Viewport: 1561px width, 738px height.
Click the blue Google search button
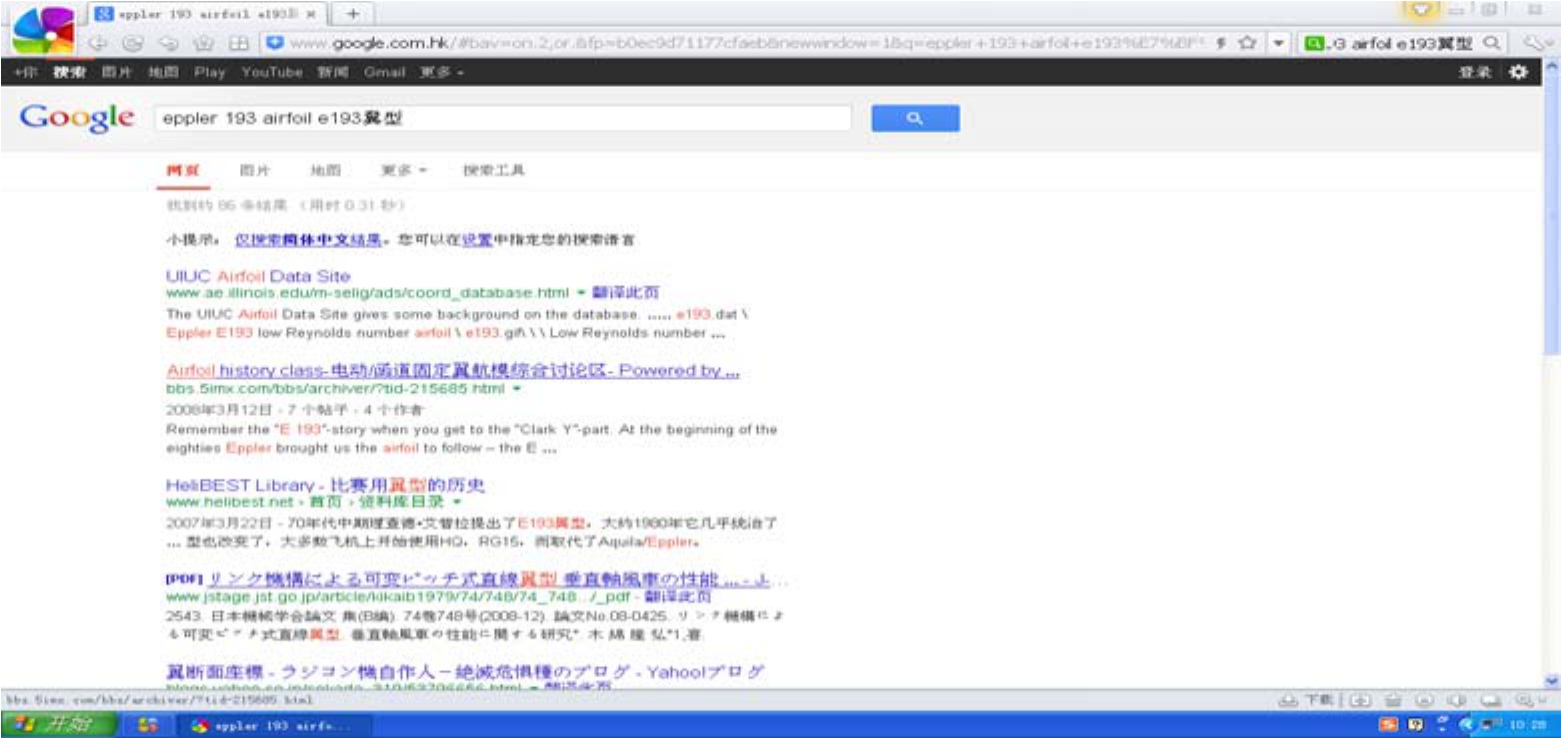(915, 118)
